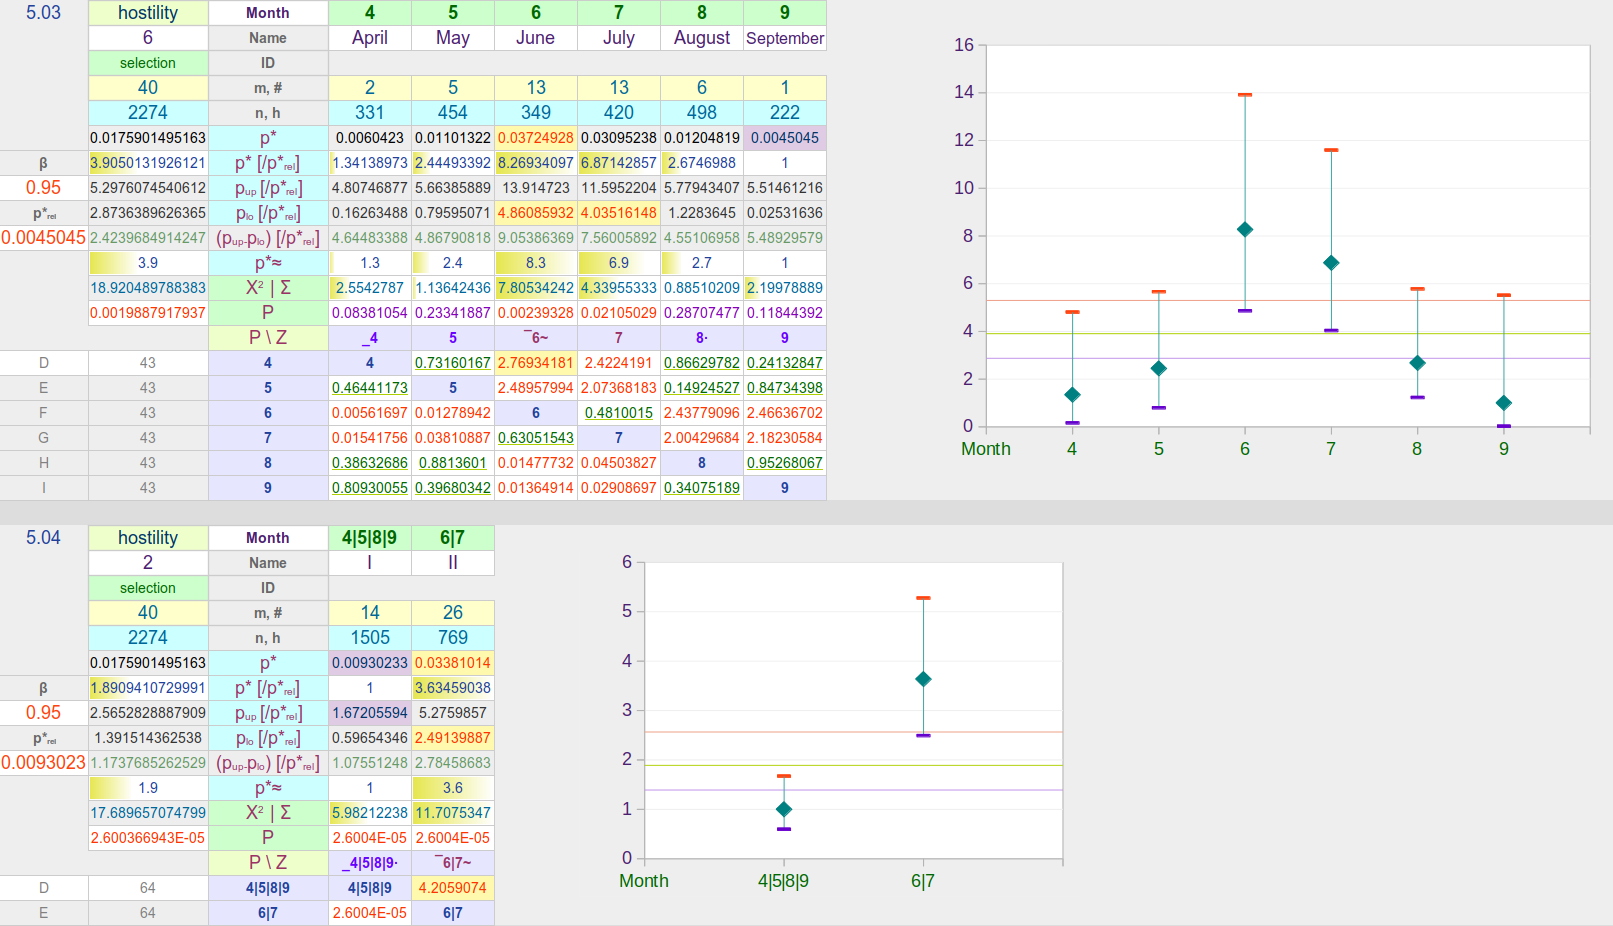1613x926 pixels.
Task: Select the underlined cell 0.95268067
Action: (785, 463)
